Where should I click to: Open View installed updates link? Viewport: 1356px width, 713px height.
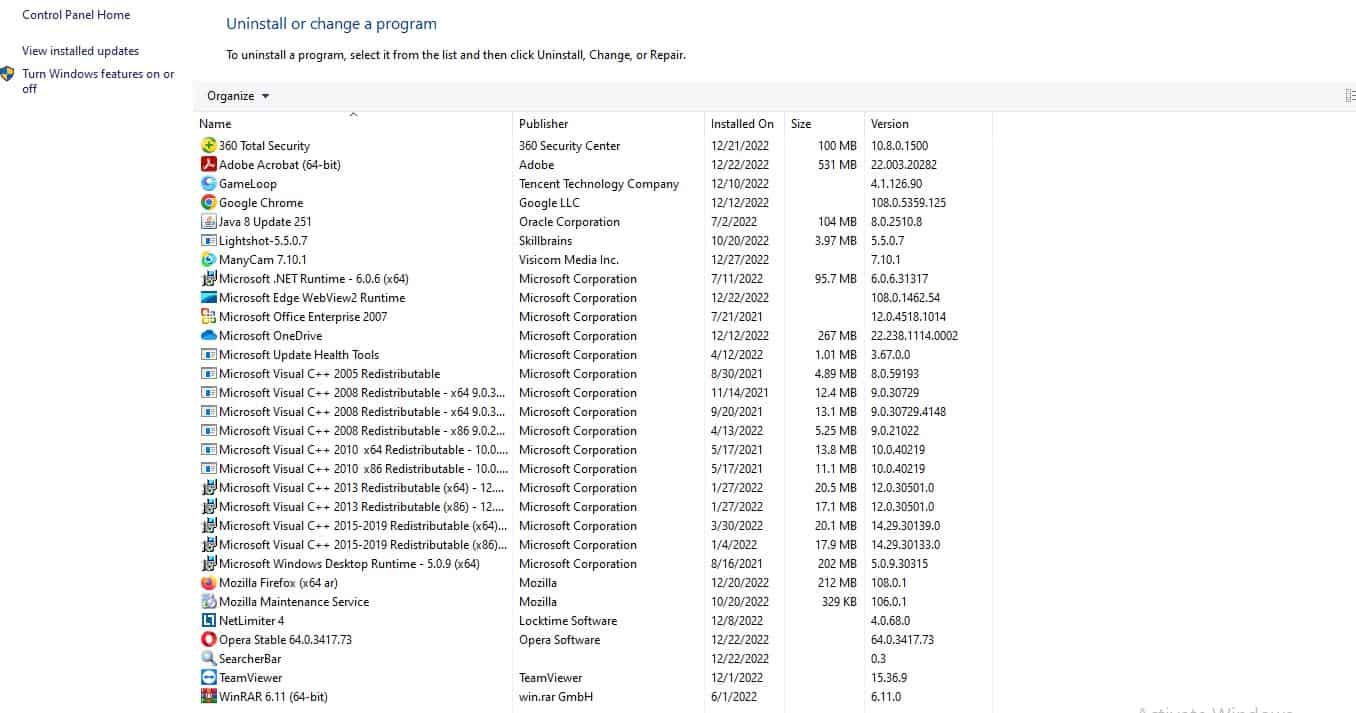tap(80, 51)
